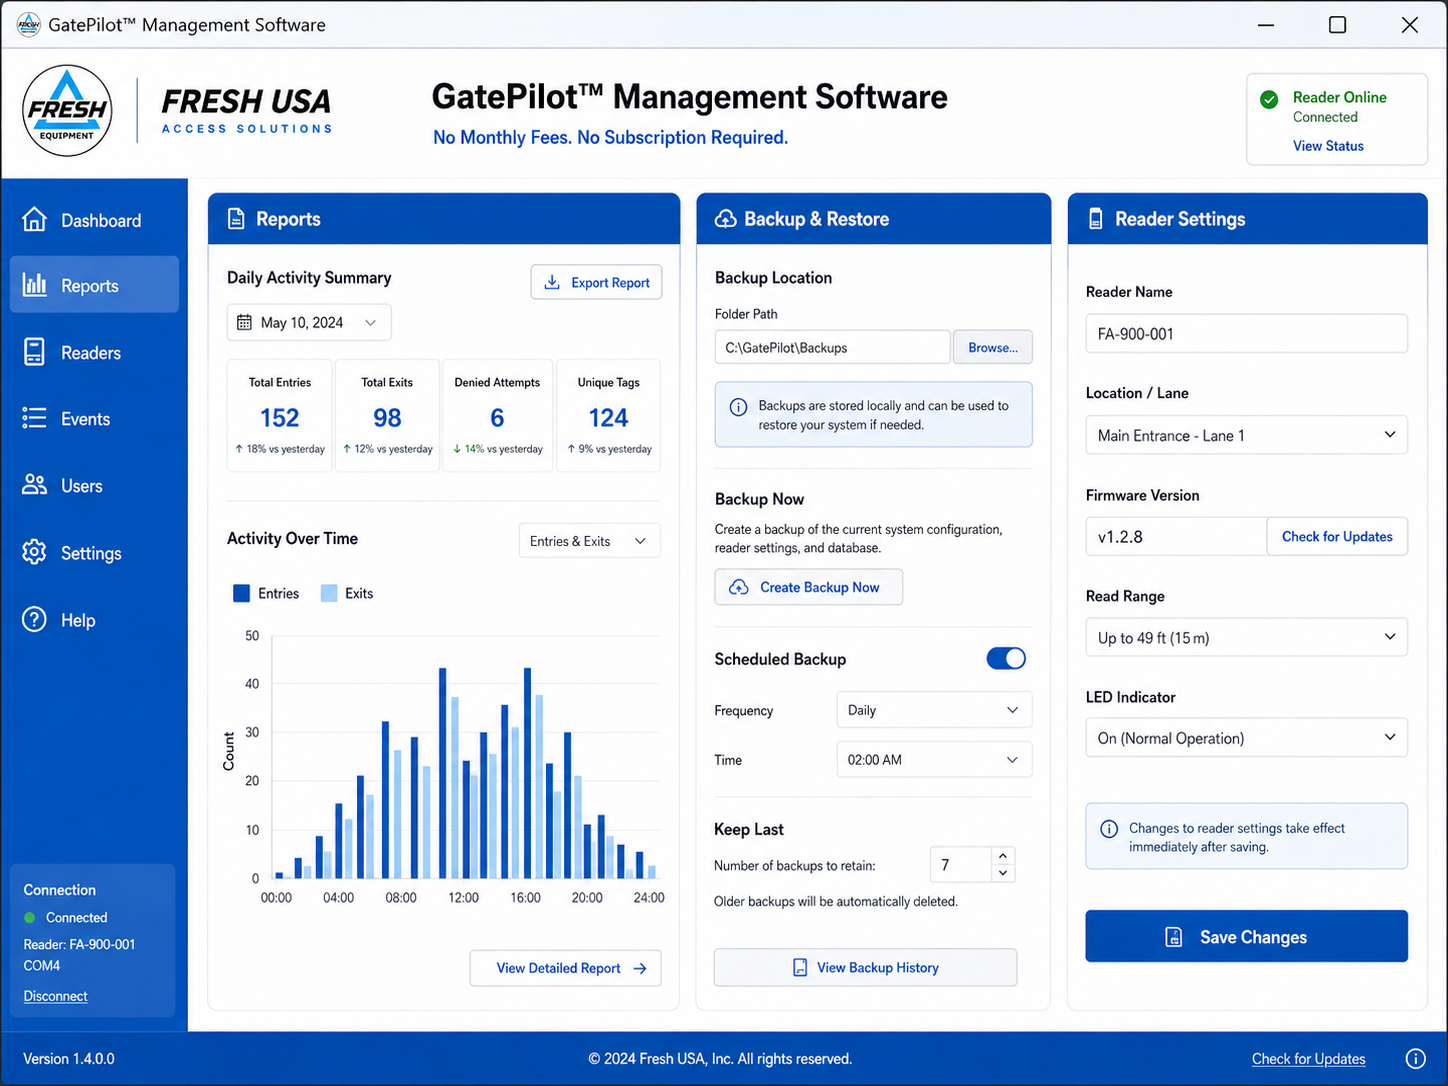Click View Detailed Report
The height and width of the screenshot is (1086, 1448).
[x=565, y=968]
